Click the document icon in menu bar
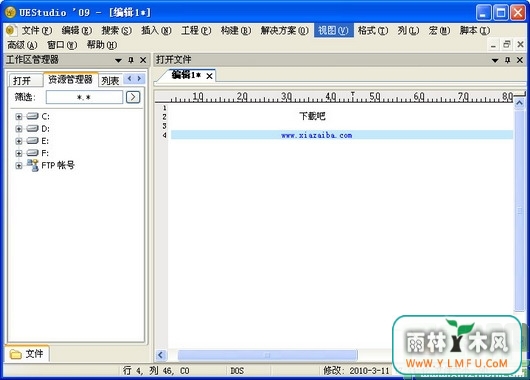This screenshot has width=530, height=380. [11, 30]
